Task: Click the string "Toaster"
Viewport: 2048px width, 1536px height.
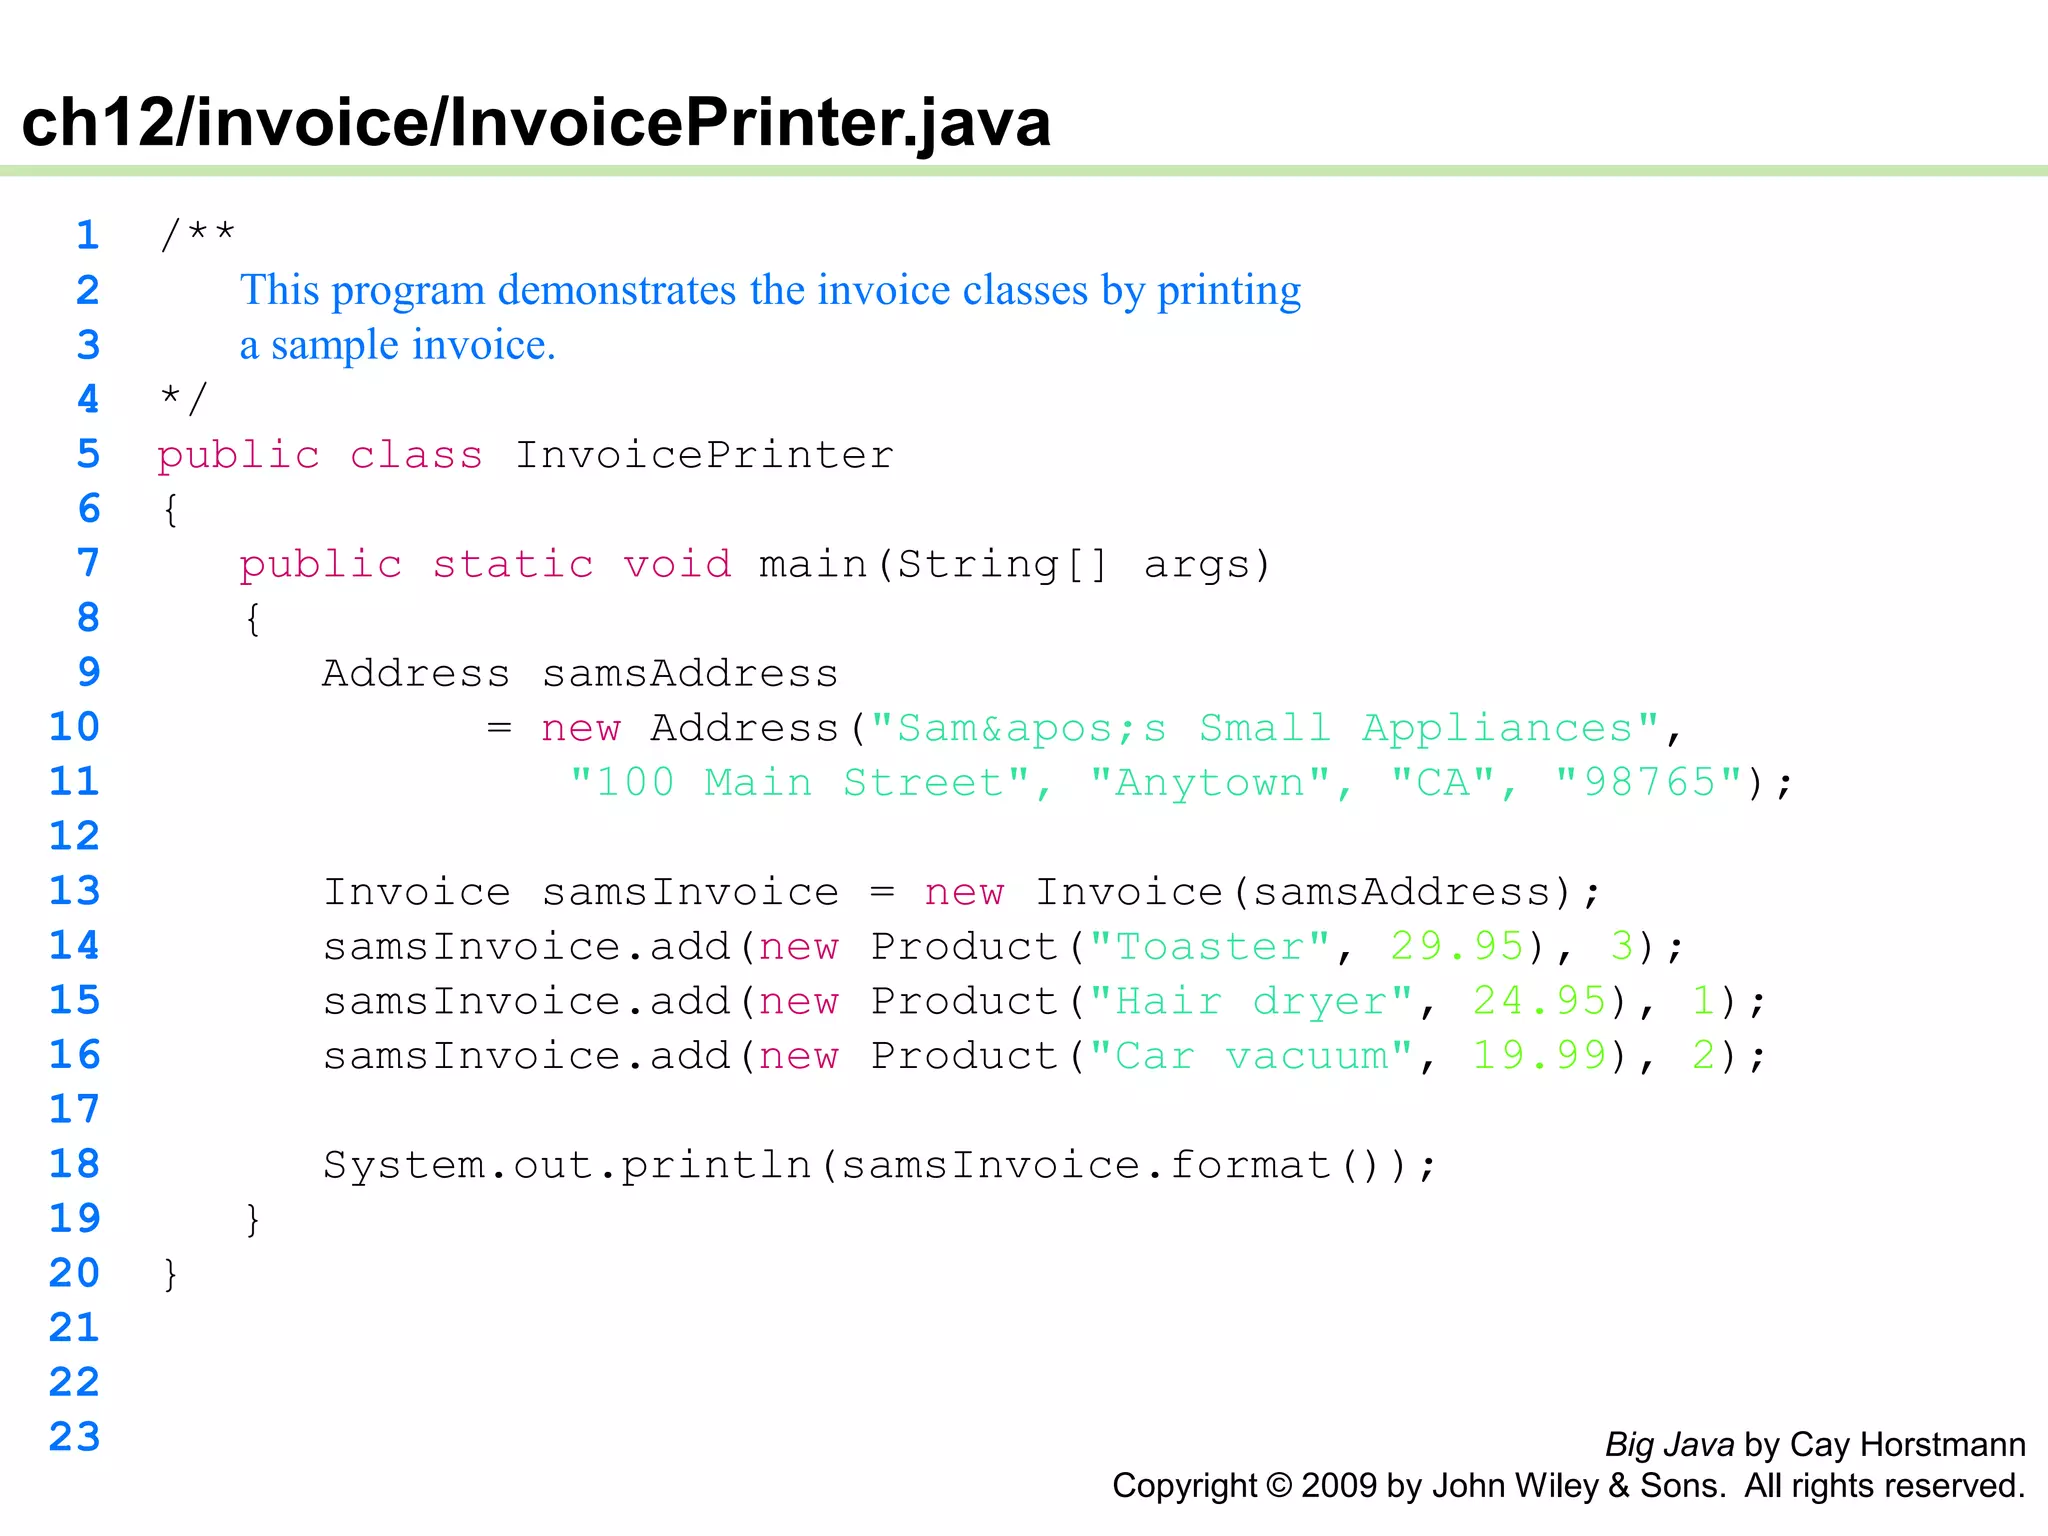Action: click(1210, 946)
